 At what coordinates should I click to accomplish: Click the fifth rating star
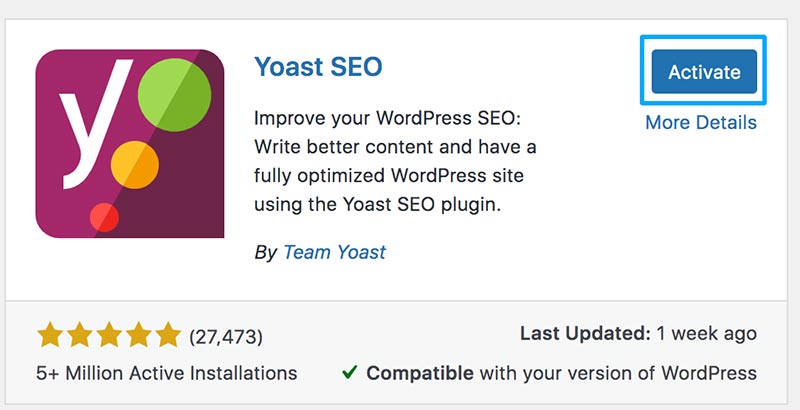167,334
